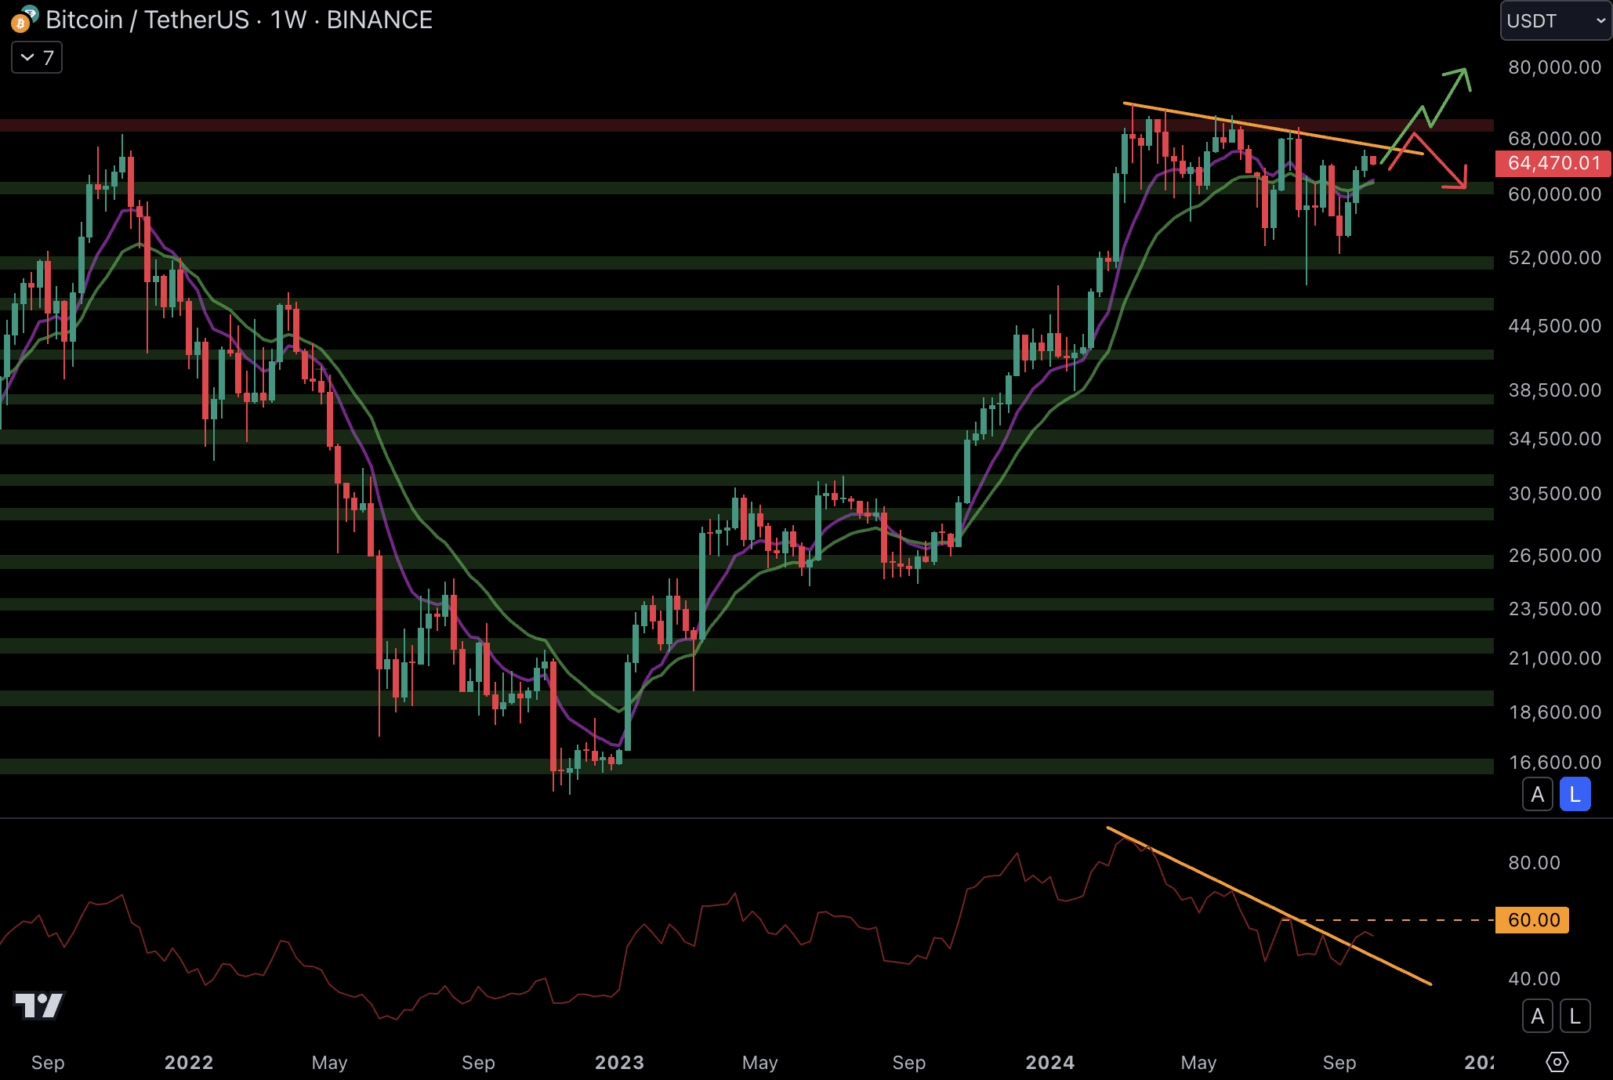The width and height of the screenshot is (1613, 1080).
Task: Open the USDT currency dropdown
Action: point(1555,21)
